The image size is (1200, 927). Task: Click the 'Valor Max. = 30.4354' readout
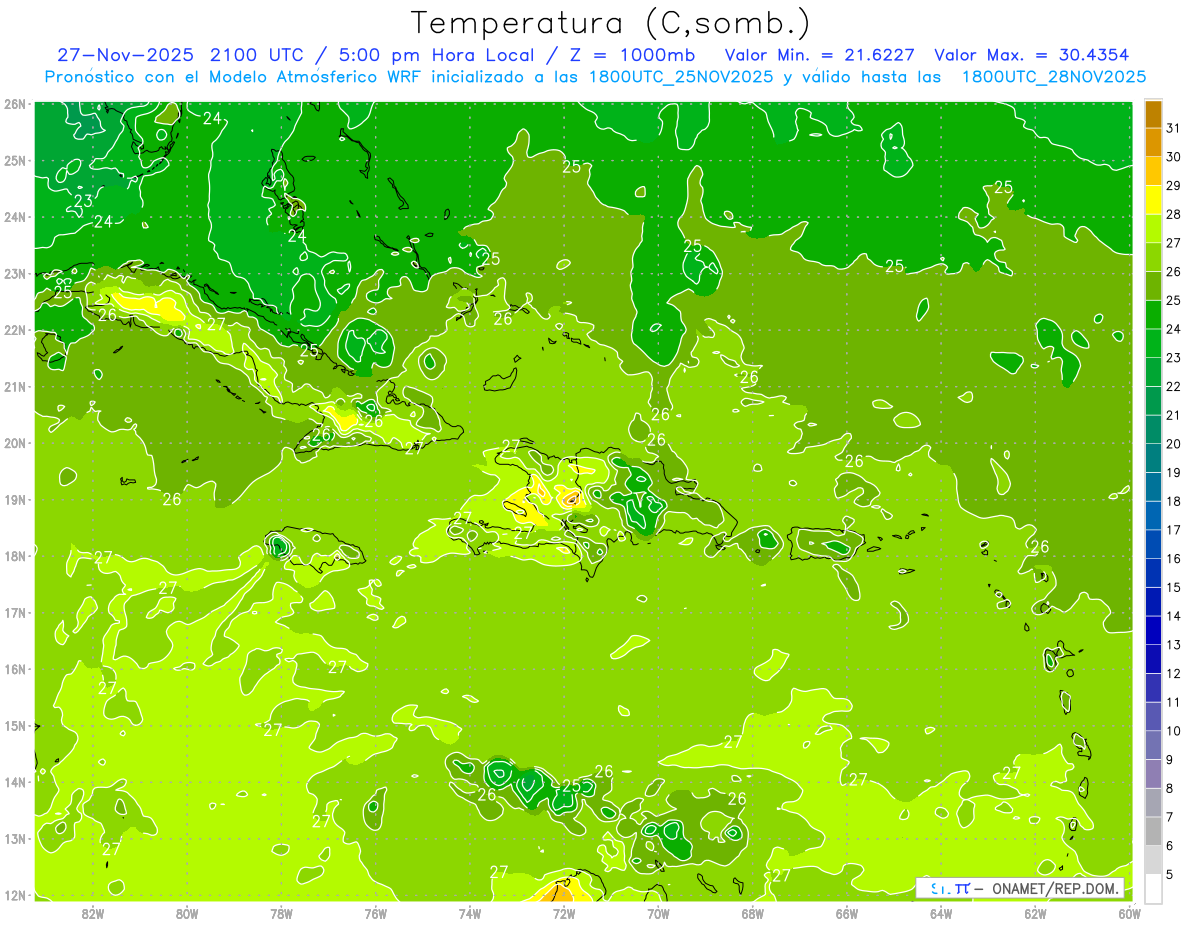pyautogui.click(x=1032, y=55)
